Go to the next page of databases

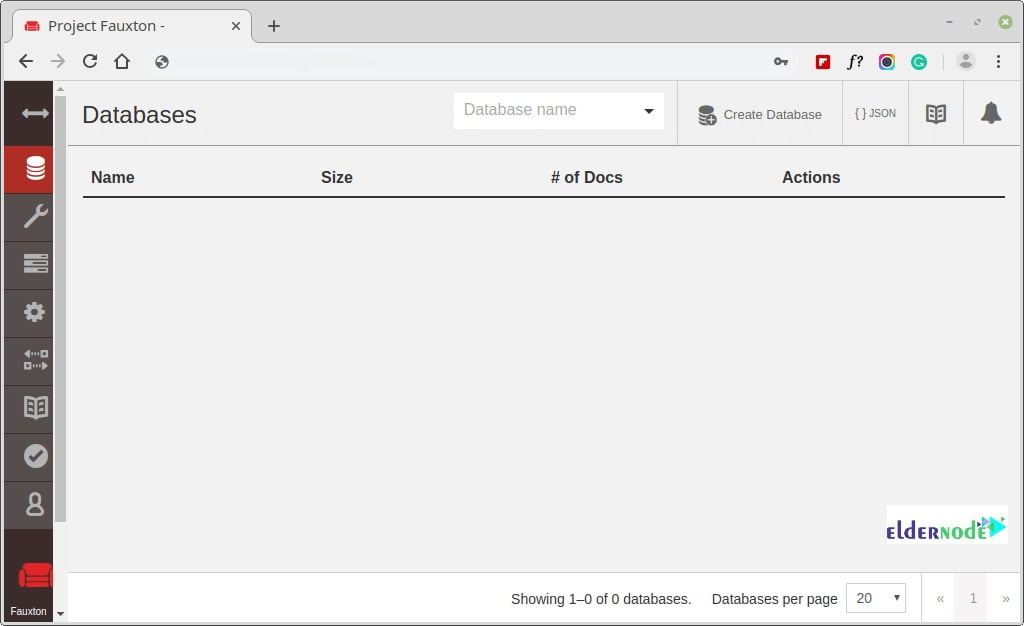(1006, 597)
